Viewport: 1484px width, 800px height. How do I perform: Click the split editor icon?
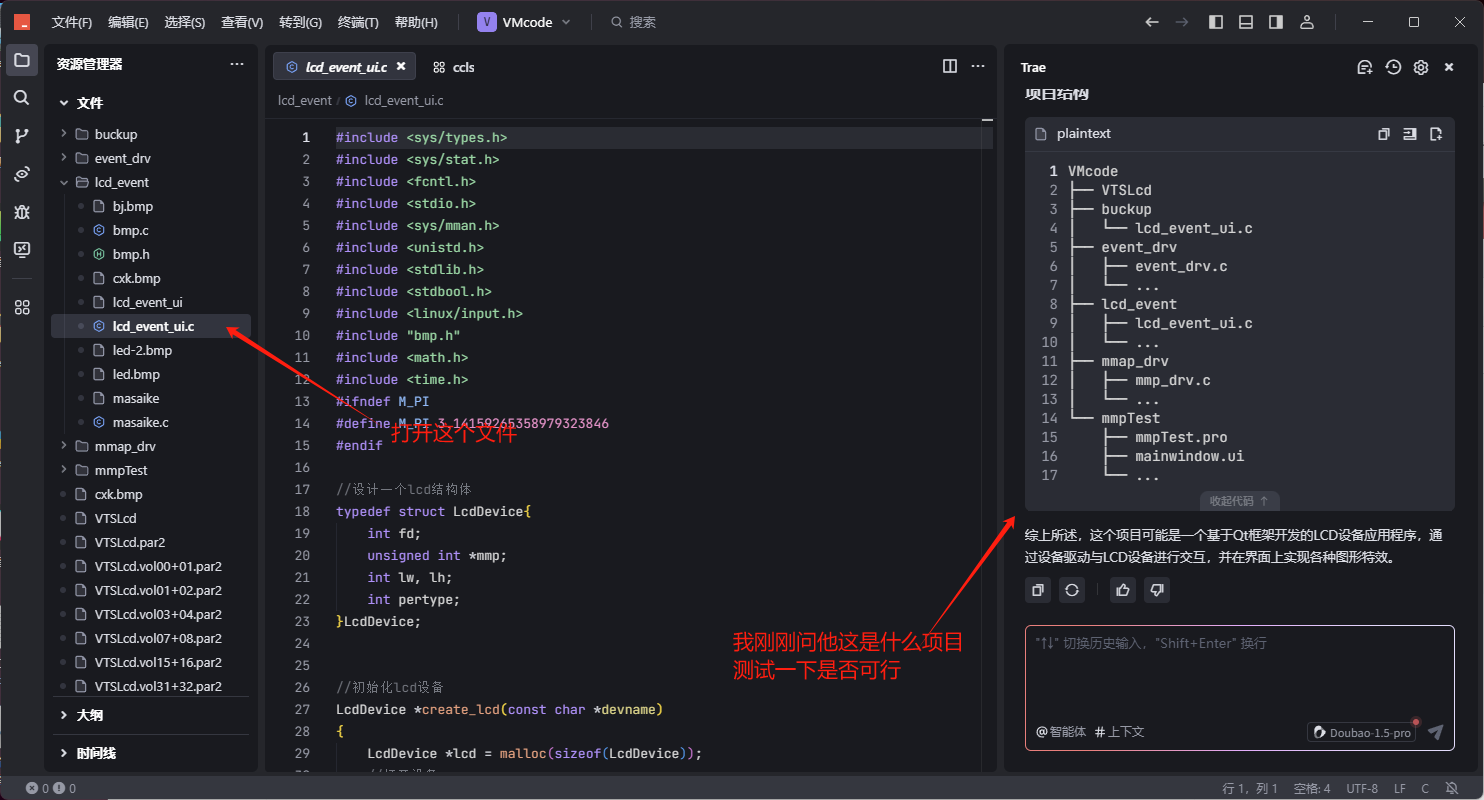[950, 66]
